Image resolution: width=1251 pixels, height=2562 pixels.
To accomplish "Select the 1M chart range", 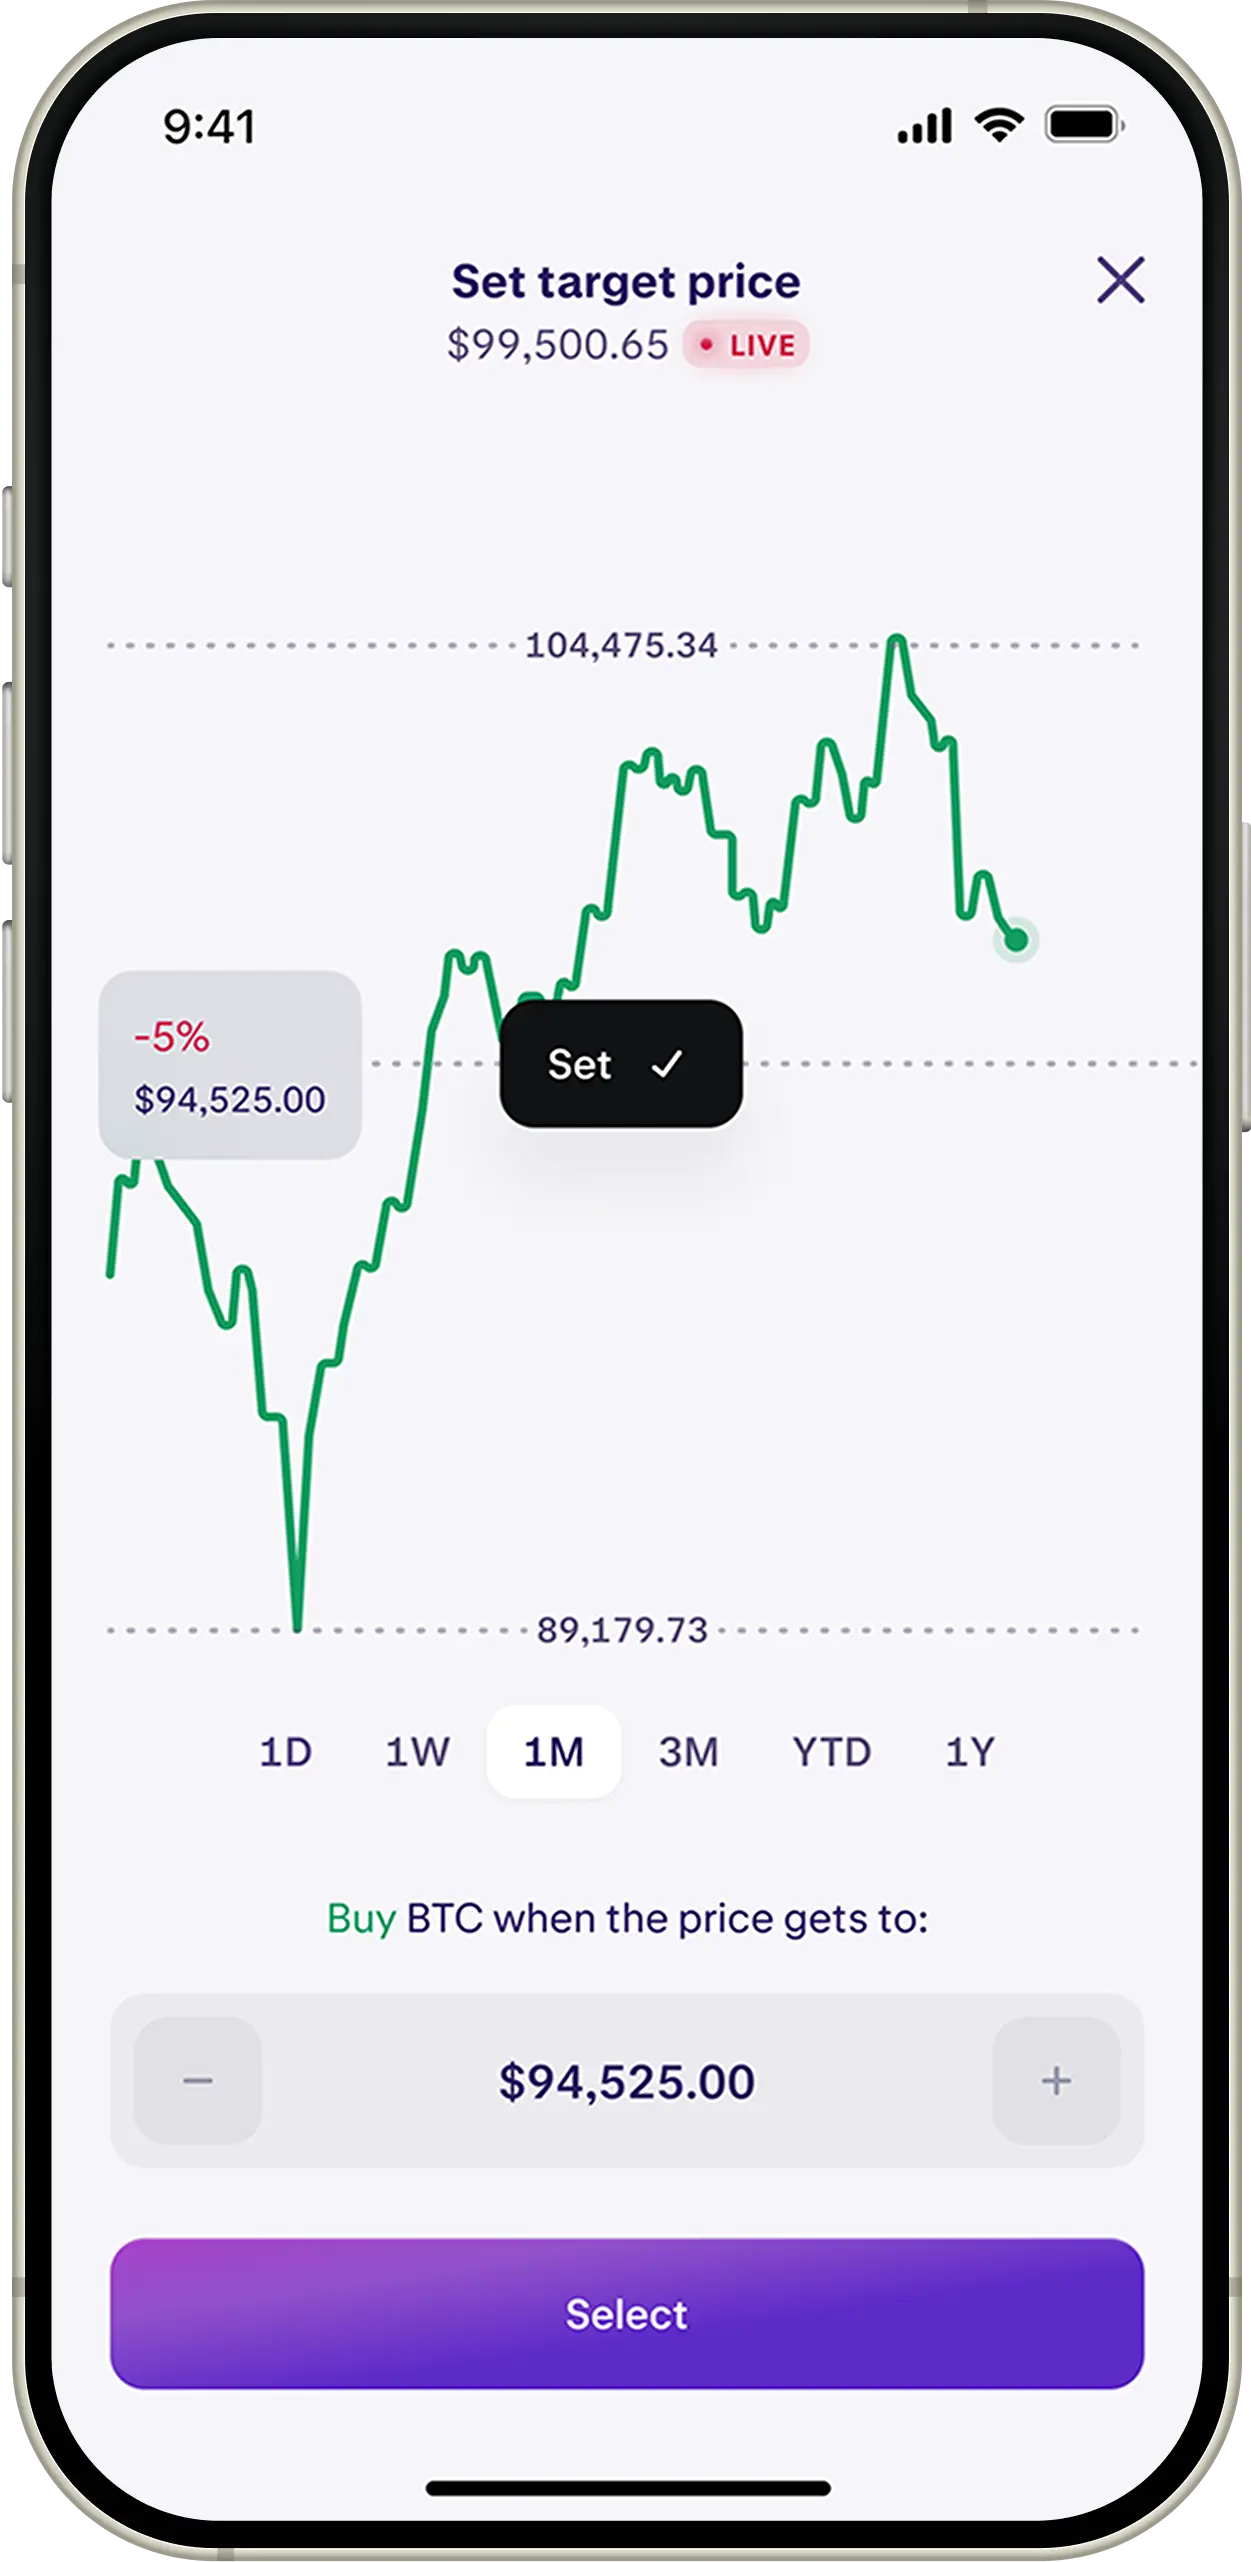I will pyautogui.click(x=554, y=1752).
